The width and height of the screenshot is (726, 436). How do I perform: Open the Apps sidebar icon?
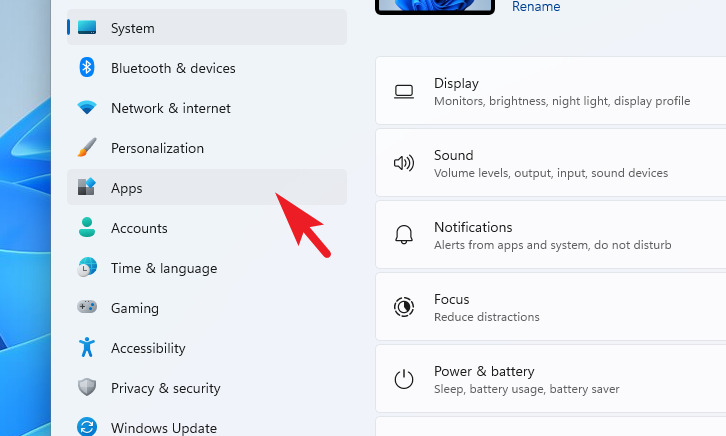pyautogui.click(x=87, y=187)
